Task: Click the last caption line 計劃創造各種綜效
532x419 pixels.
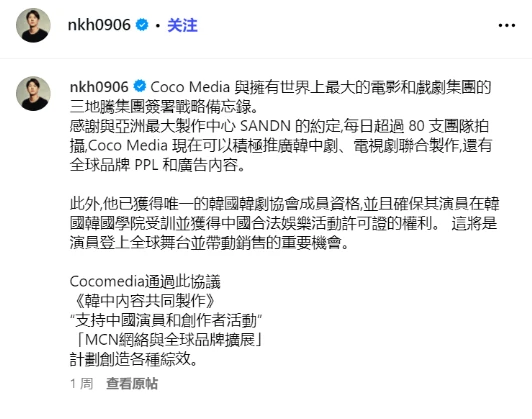Action: pyautogui.click(x=134, y=359)
